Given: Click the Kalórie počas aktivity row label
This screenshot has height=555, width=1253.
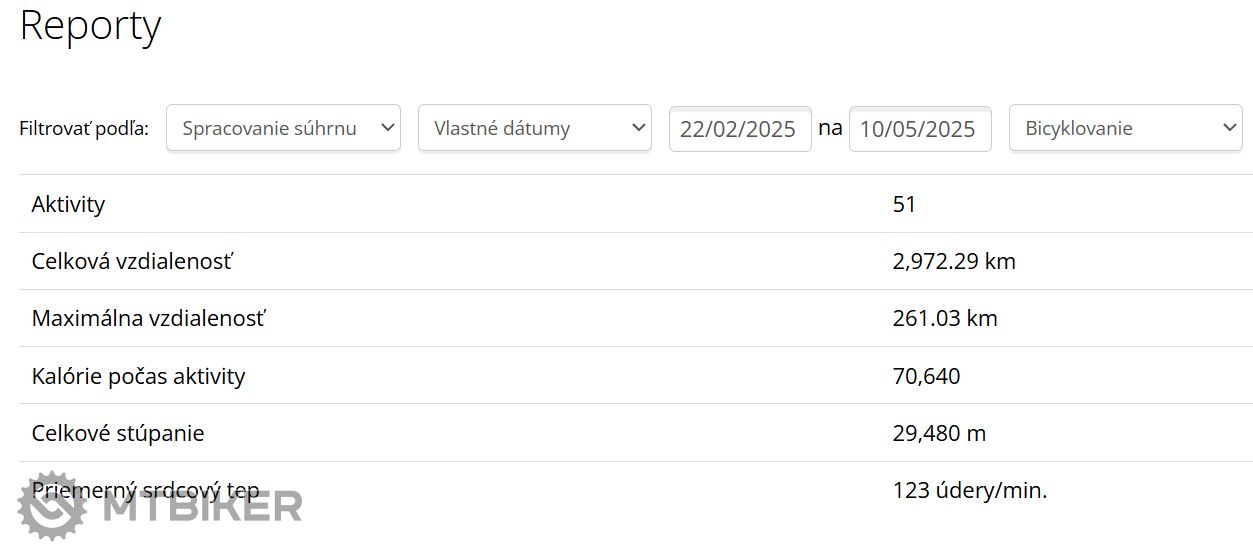Looking at the screenshot, I should [x=138, y=376].
